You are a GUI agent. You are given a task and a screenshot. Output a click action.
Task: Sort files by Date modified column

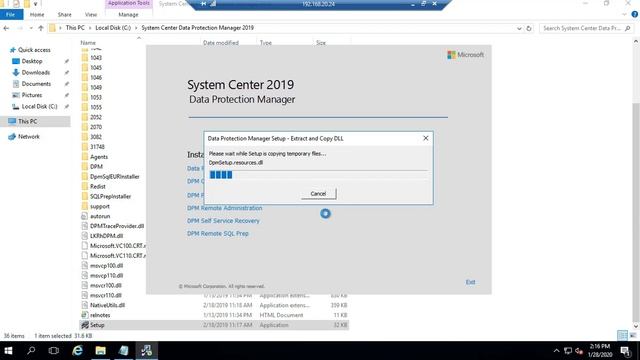point(221,42)
